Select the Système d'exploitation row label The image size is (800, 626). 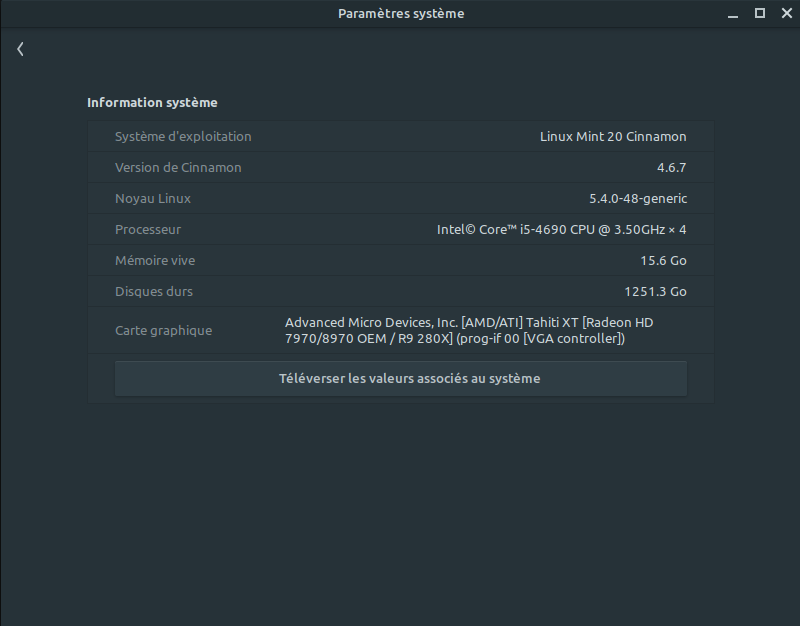click(183, 137)
